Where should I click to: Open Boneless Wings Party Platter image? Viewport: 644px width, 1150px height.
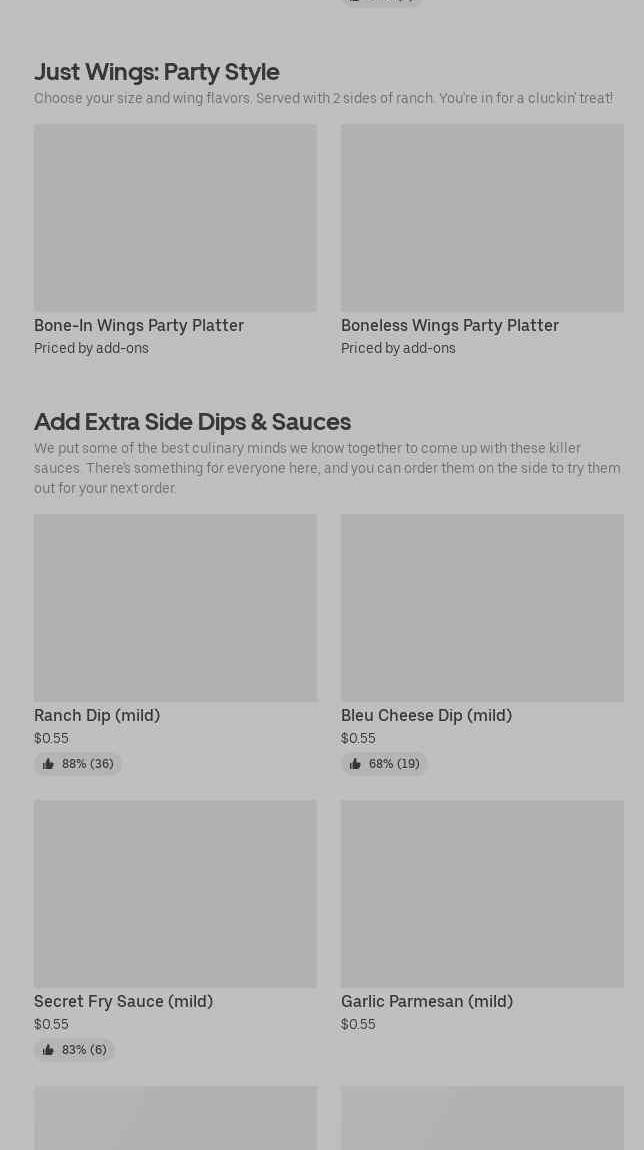tap(482, 217)
